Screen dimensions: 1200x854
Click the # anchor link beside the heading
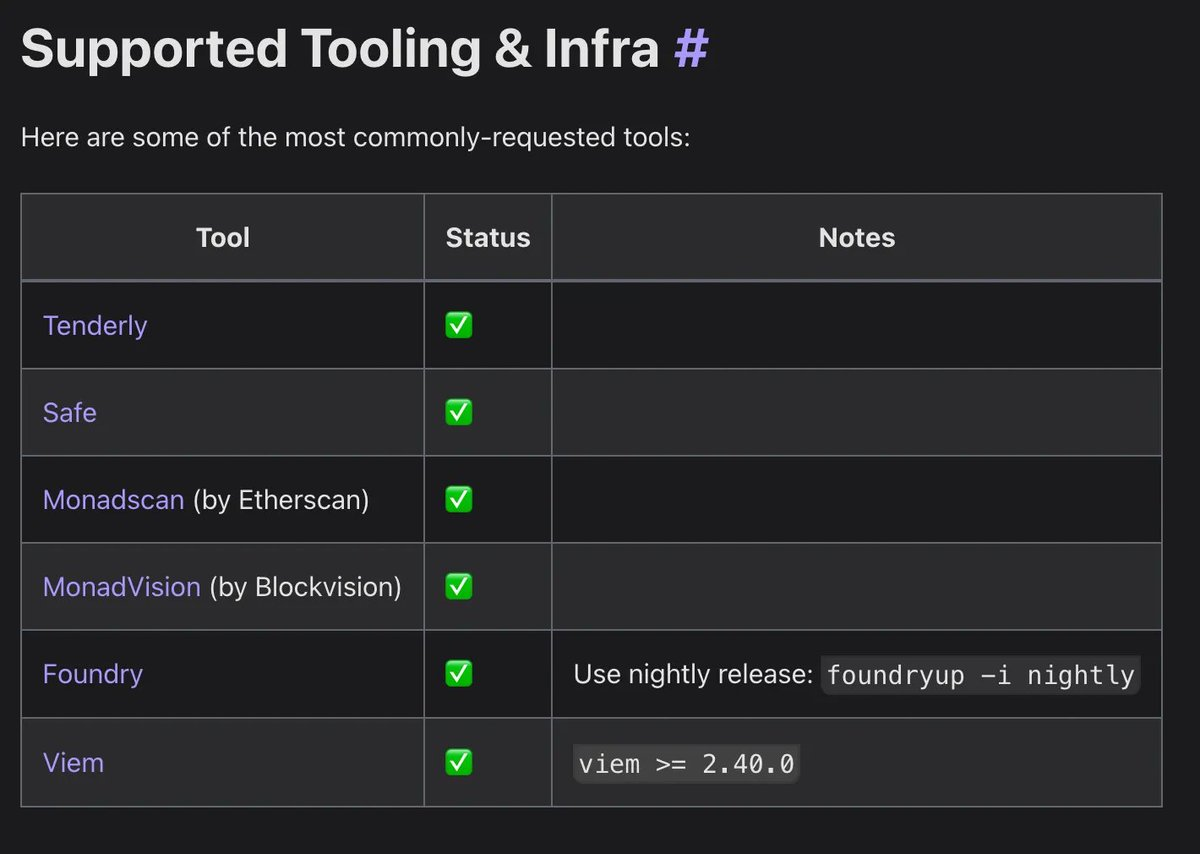691,49
